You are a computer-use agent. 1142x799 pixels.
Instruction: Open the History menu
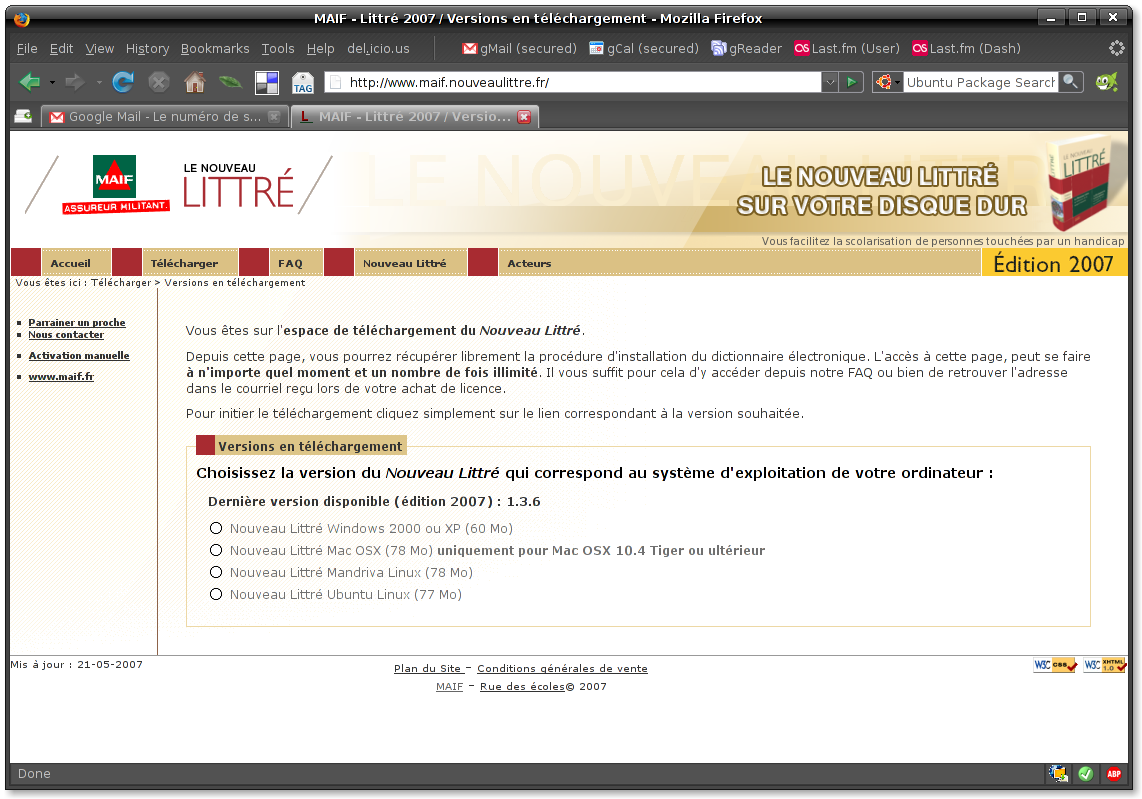(147, 49)
